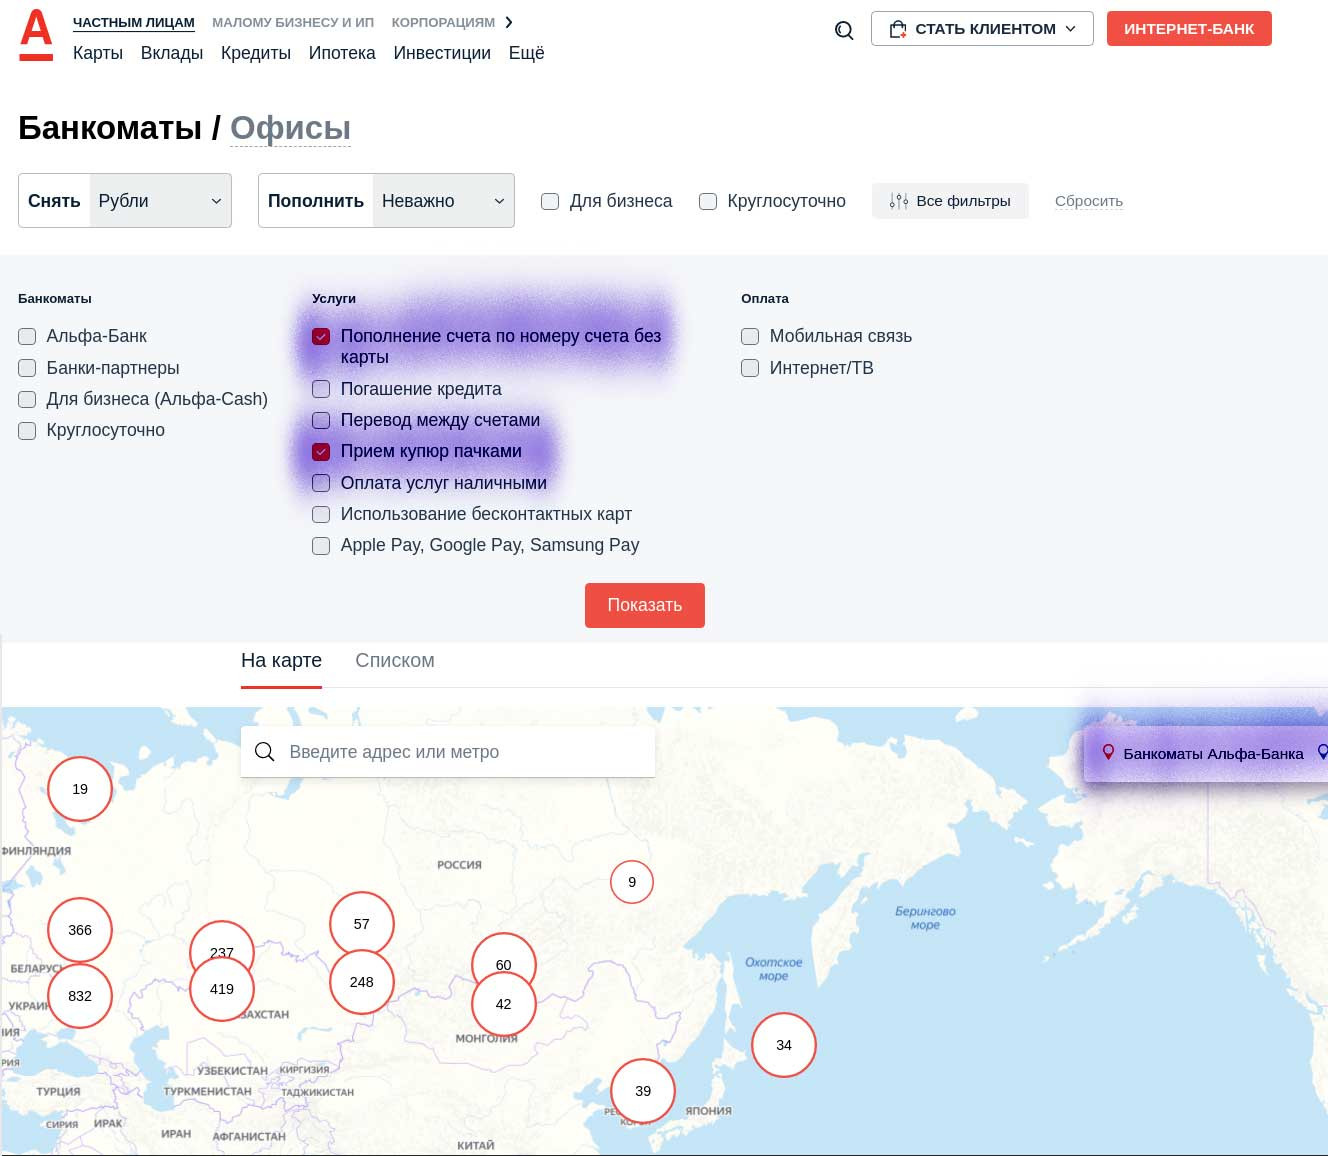Uncheck Прием купюр пачками checkbox
Viewport: 1328px width, 1156px height.
[321, 451]
